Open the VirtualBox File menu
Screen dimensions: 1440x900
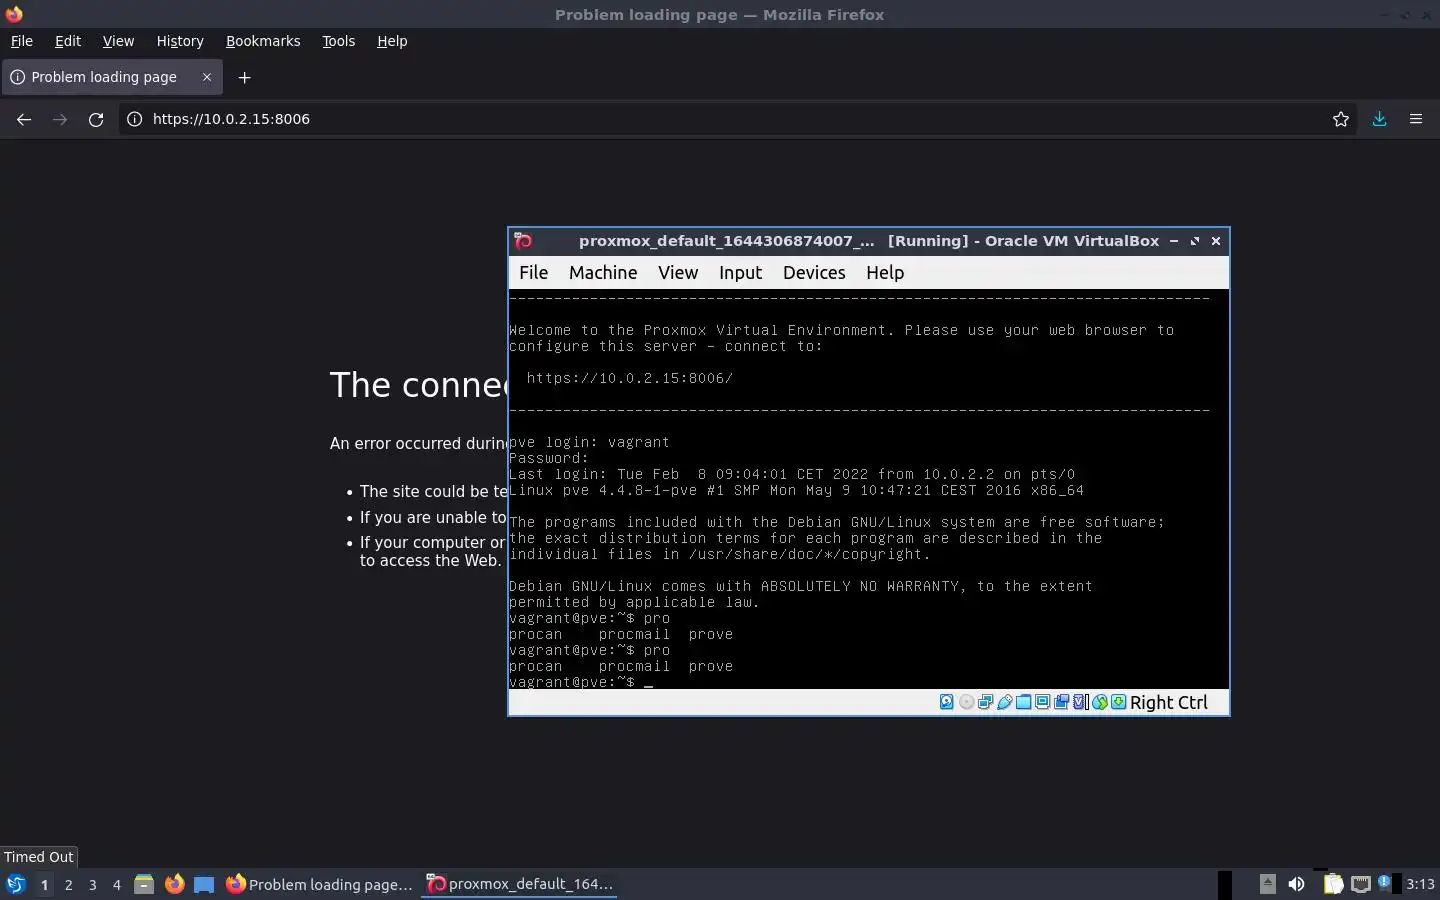point(533,273)
